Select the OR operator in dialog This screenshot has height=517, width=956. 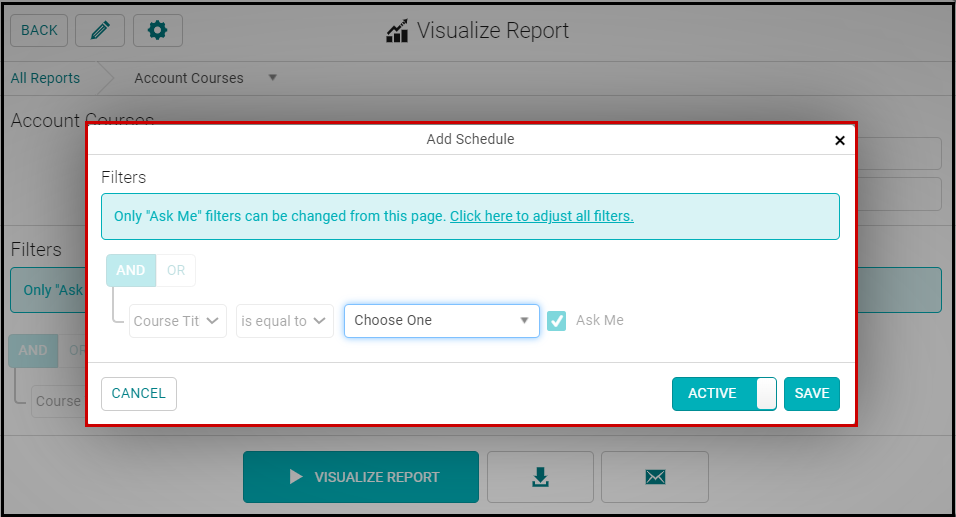tap(176, 270)
